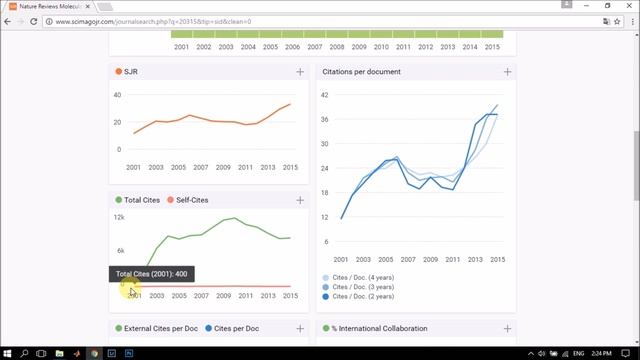Screen dimensions: 640x360
Task: Click the volume icon in system tray
Action: pyautogui.click(x=542, y=353)
